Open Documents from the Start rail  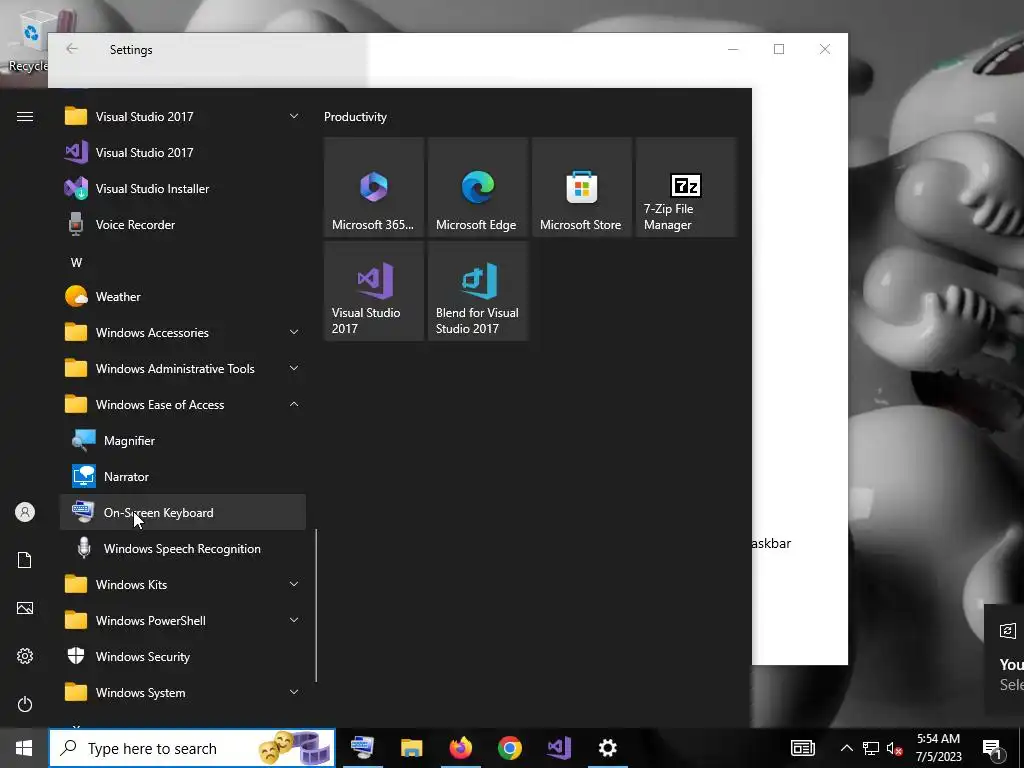(25, 560)
